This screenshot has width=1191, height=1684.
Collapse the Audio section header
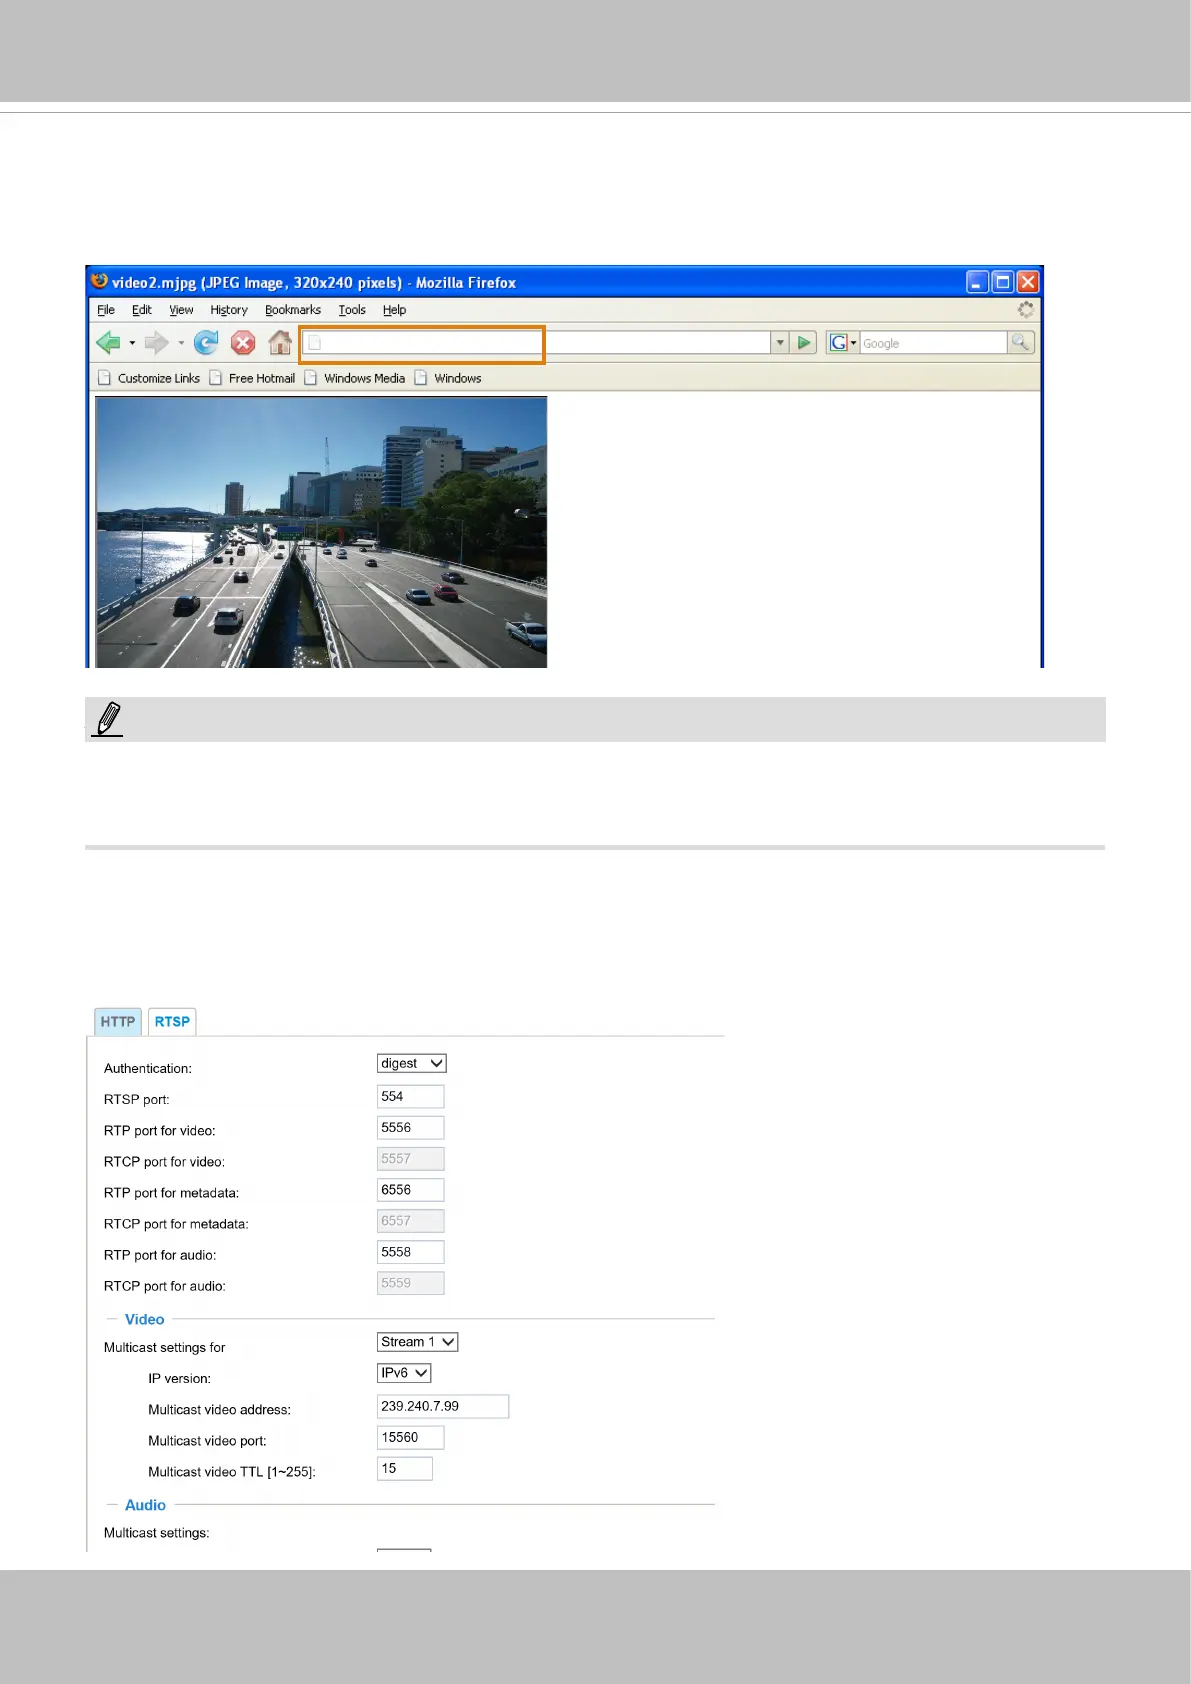click(x=145, y=1505)
